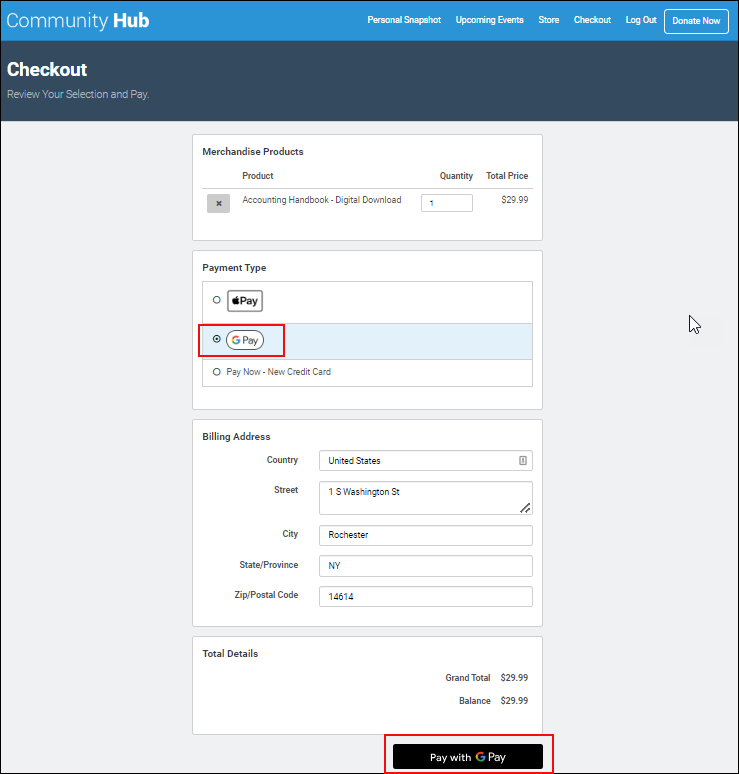
Task: Click the Apple Pay logo
Action: tap(244, 301)
